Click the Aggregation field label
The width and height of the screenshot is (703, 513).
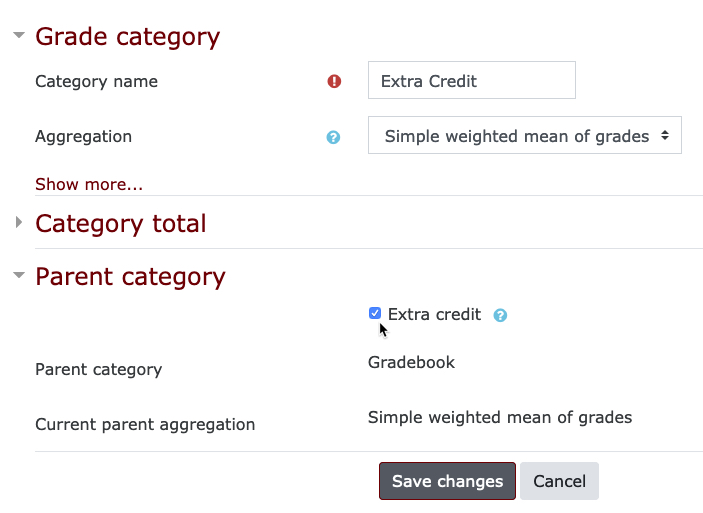[84, 137]
